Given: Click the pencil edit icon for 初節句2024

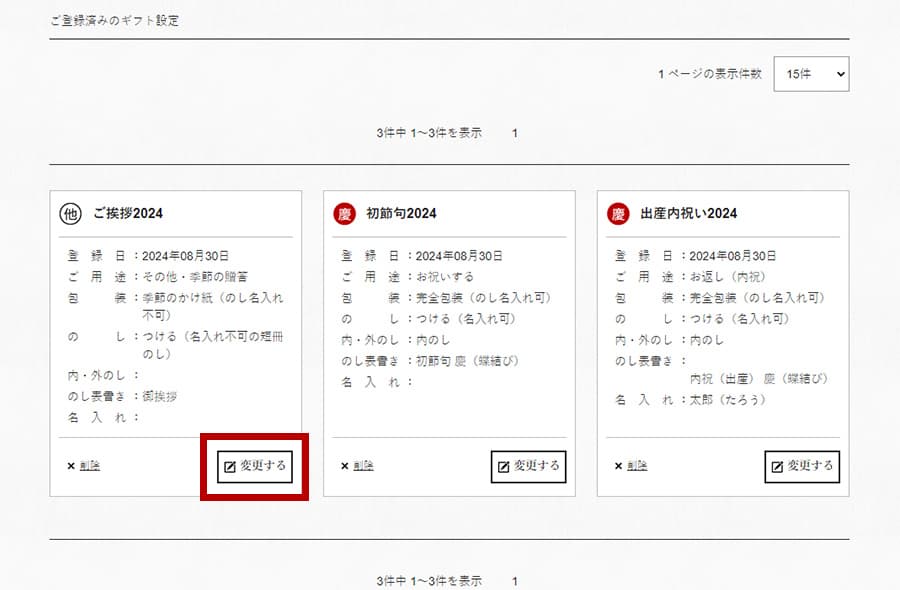Looking at the screenshot, I should (504, 467).
